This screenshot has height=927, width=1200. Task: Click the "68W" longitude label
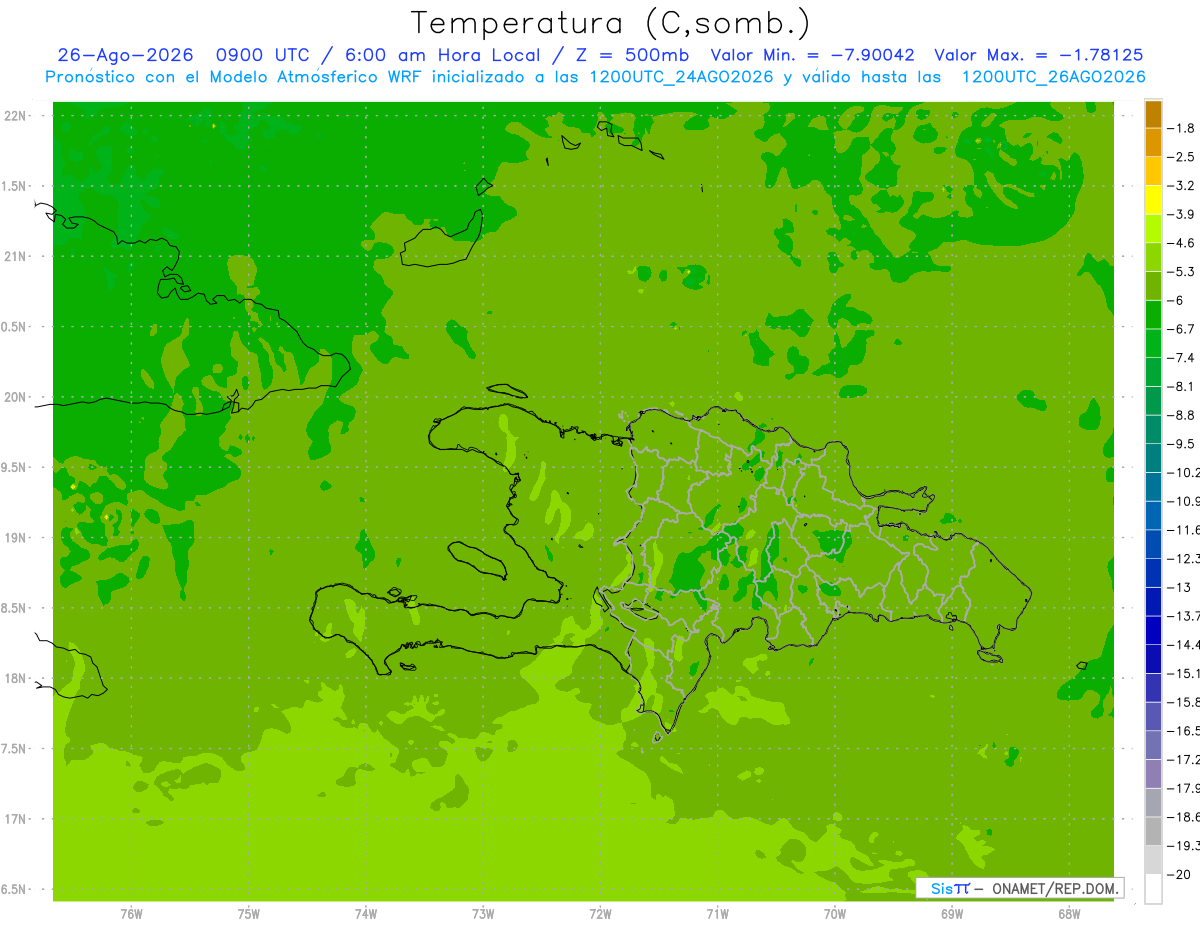(x=1069, y=914)
